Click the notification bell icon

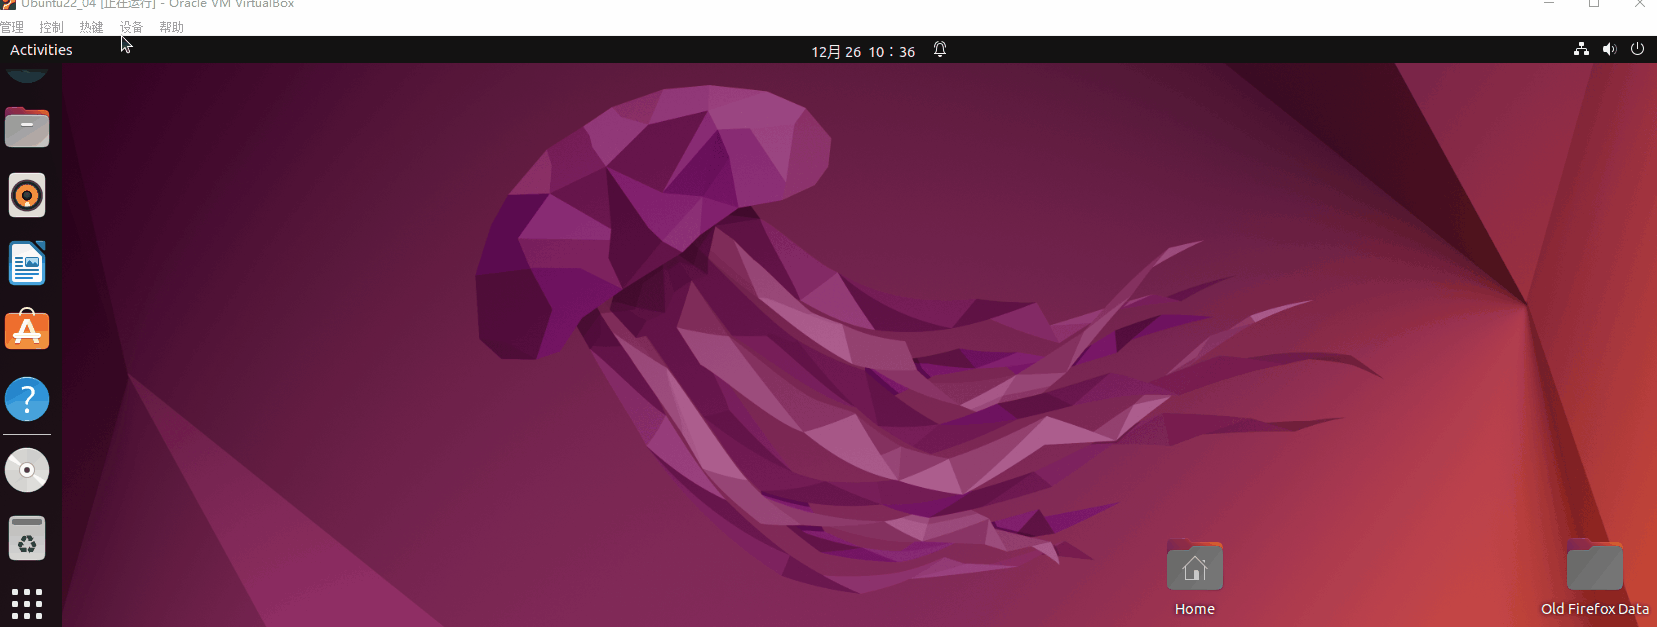[x=940, y=49]
